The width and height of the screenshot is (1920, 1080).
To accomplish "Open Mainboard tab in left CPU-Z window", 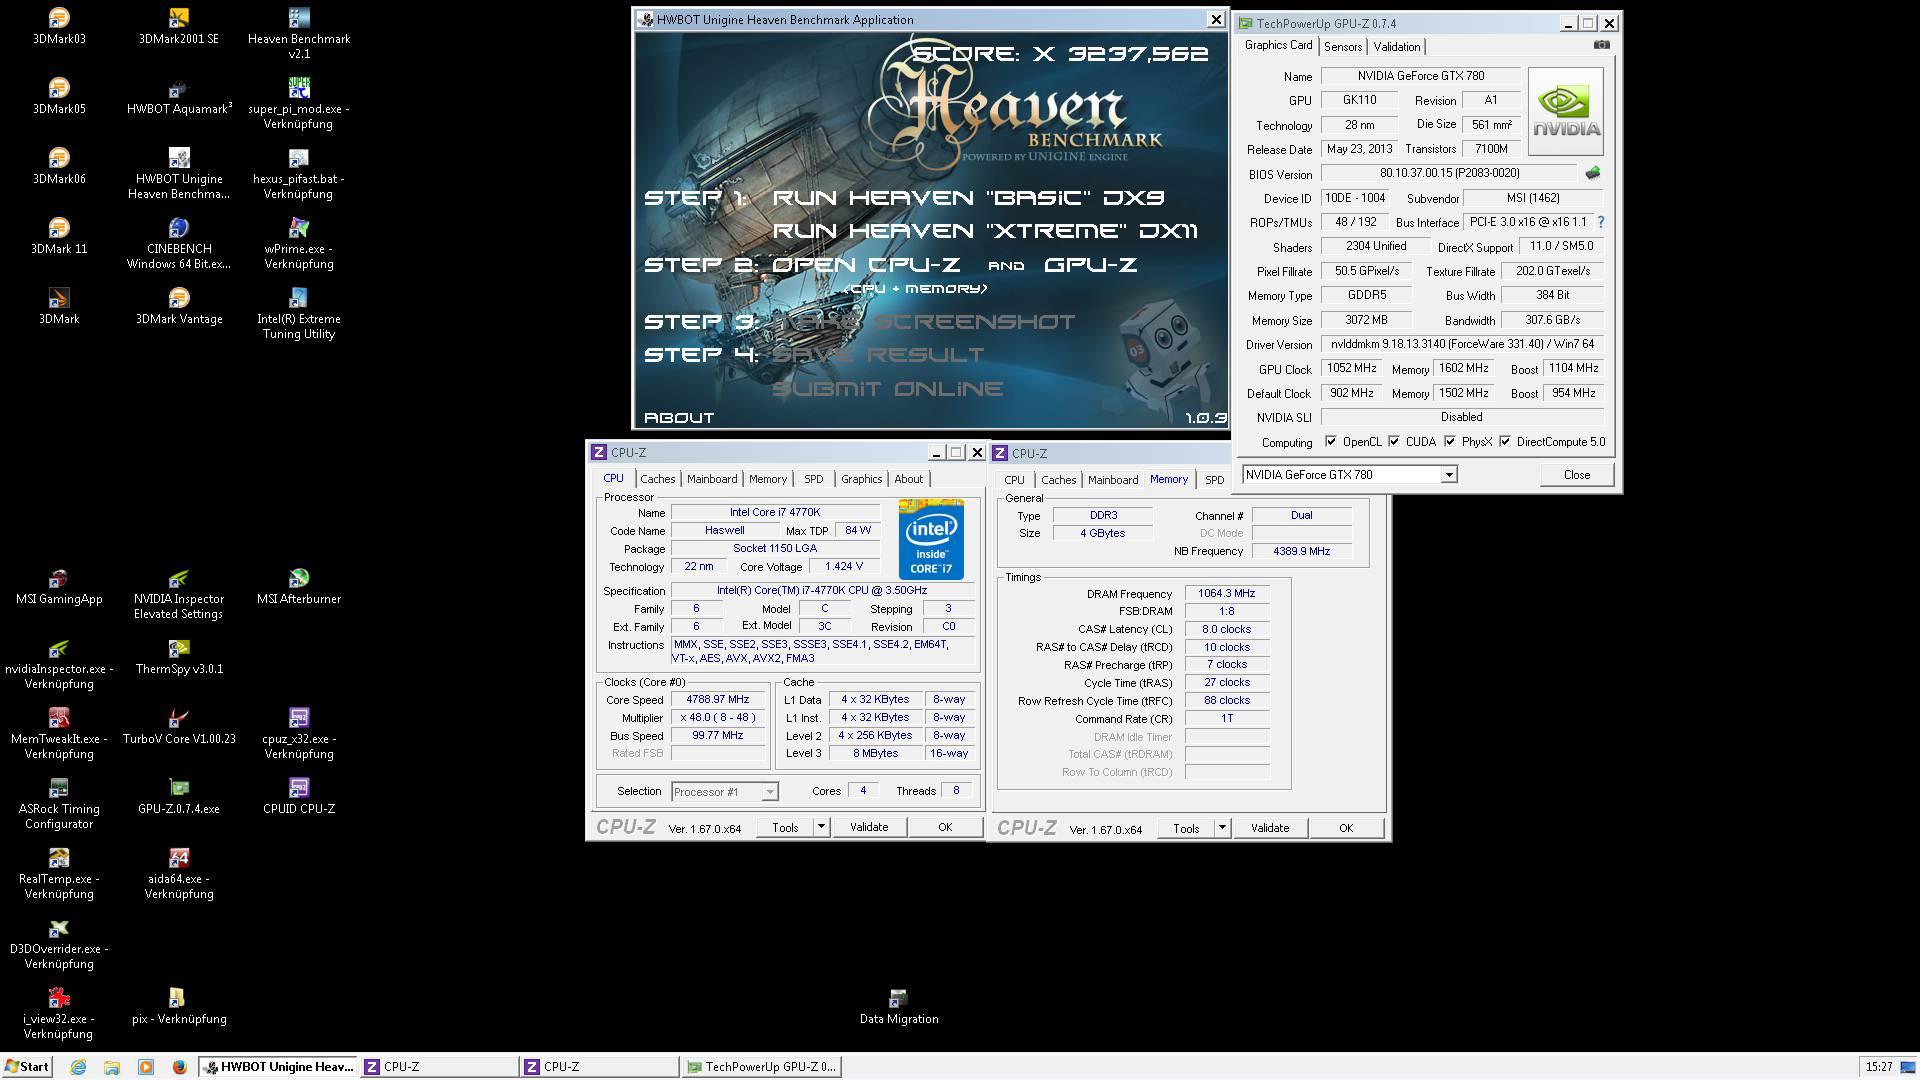I will point(712,479).
